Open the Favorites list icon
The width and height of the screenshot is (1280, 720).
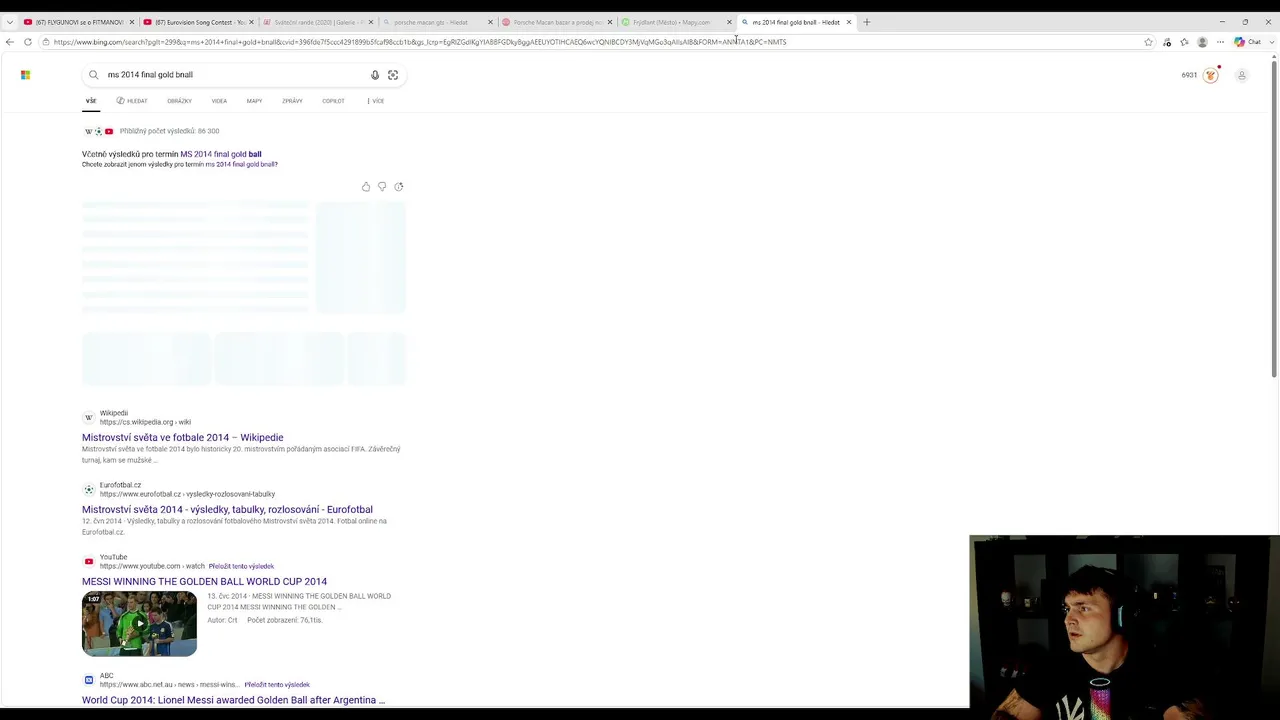pos(1184,42)
